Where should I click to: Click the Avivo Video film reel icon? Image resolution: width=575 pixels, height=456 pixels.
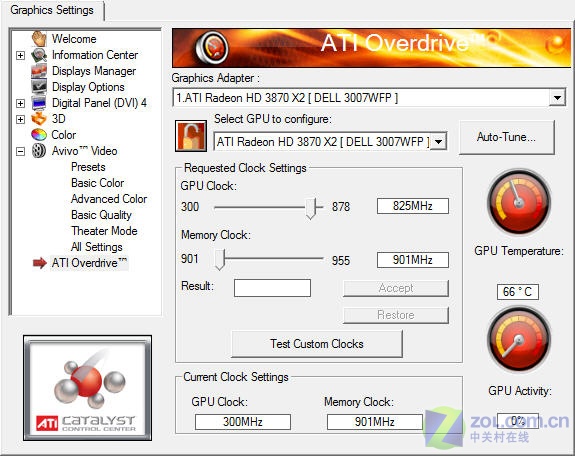(39, 151)
